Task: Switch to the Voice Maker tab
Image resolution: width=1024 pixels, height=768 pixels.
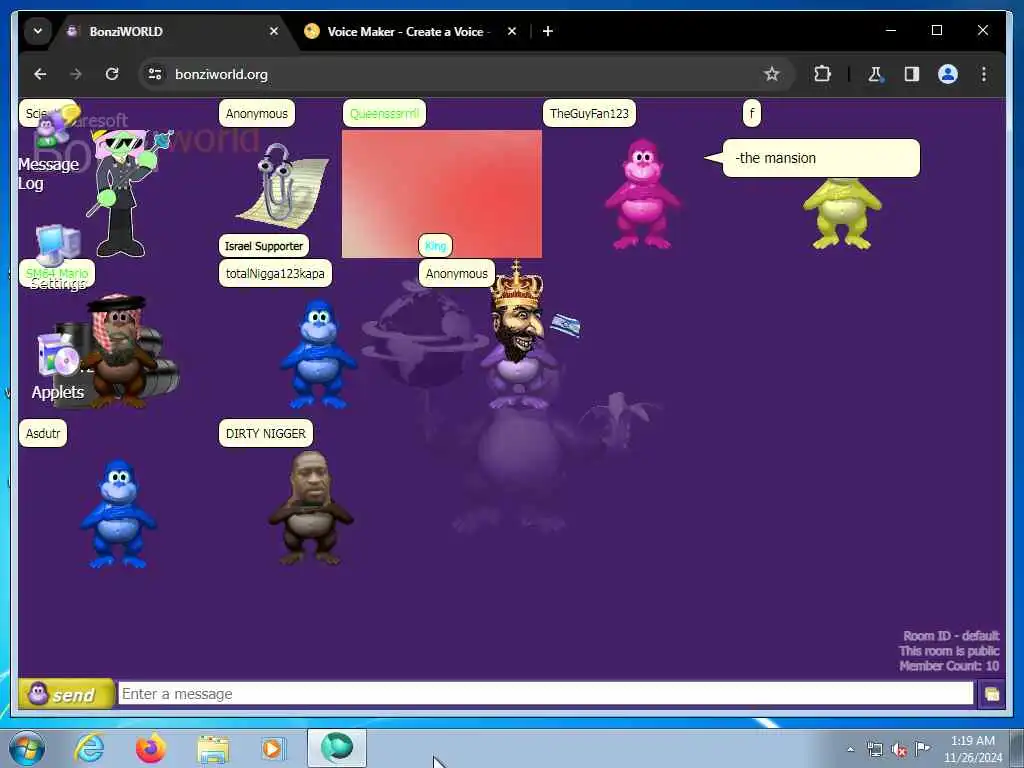Action: coord(408,31)
